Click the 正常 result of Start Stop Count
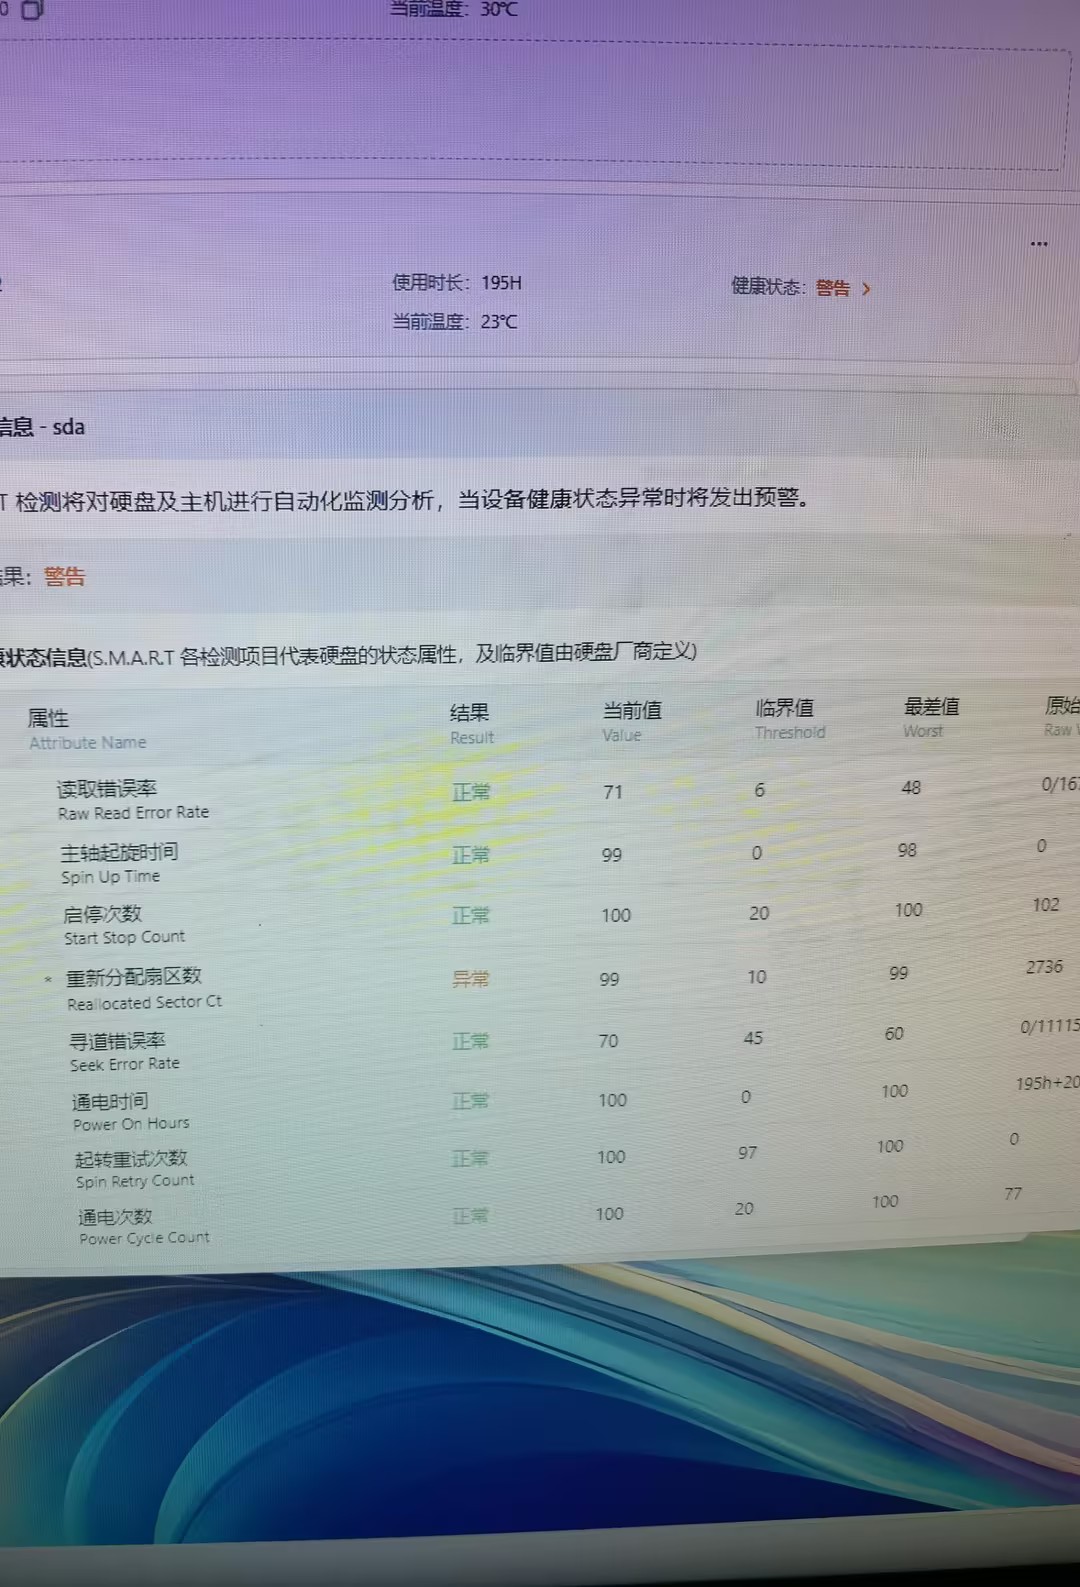This screenshot has height=1587, width=1080. [471, 915]
